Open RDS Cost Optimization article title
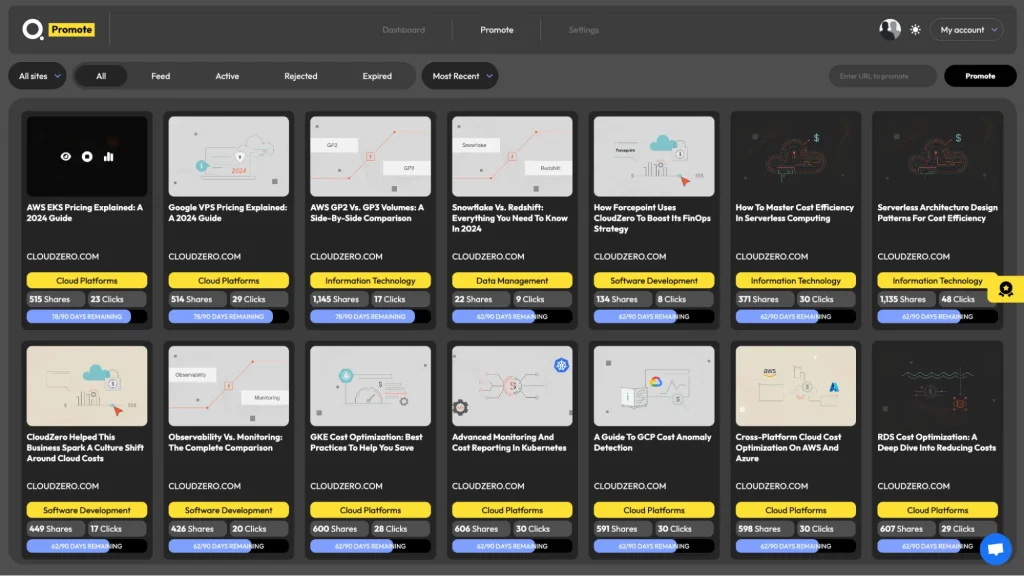 tap(936, 442)
